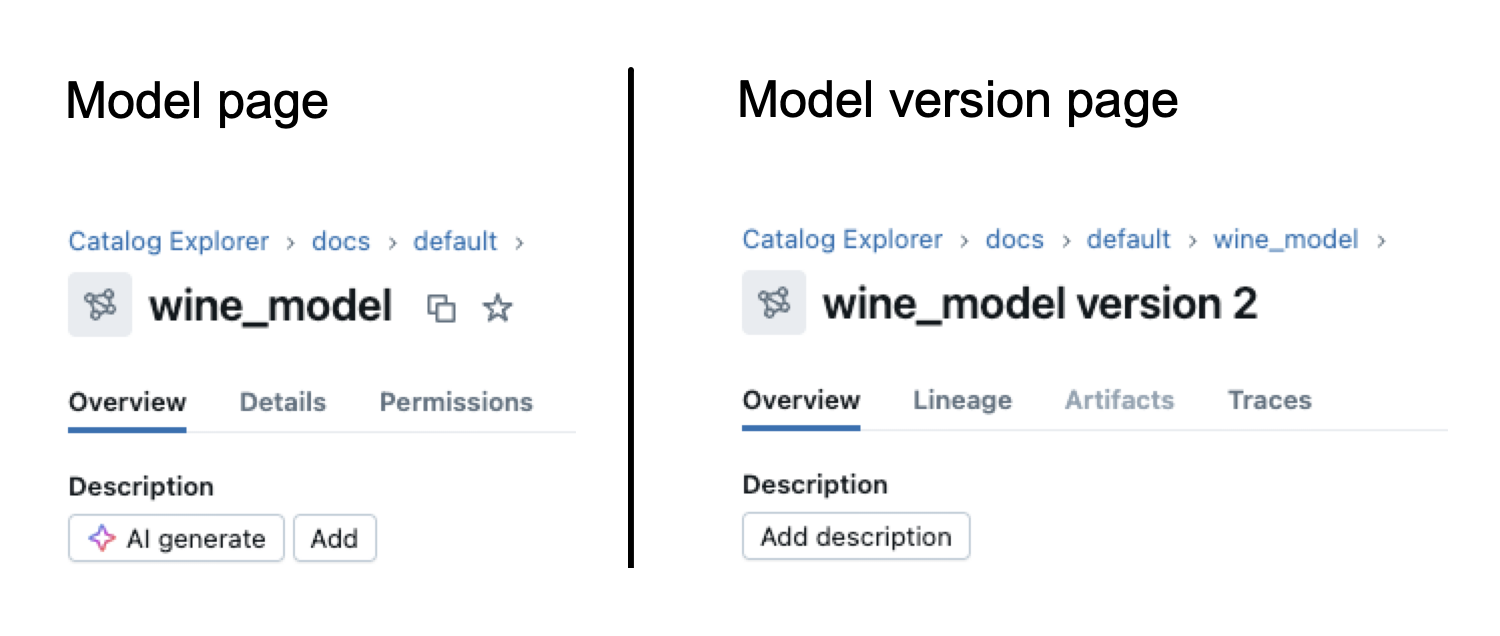Expand the breadcrumb after default on model page
Image resolution: width=1500 pixels, height=636 pixels.
[521, 242]
